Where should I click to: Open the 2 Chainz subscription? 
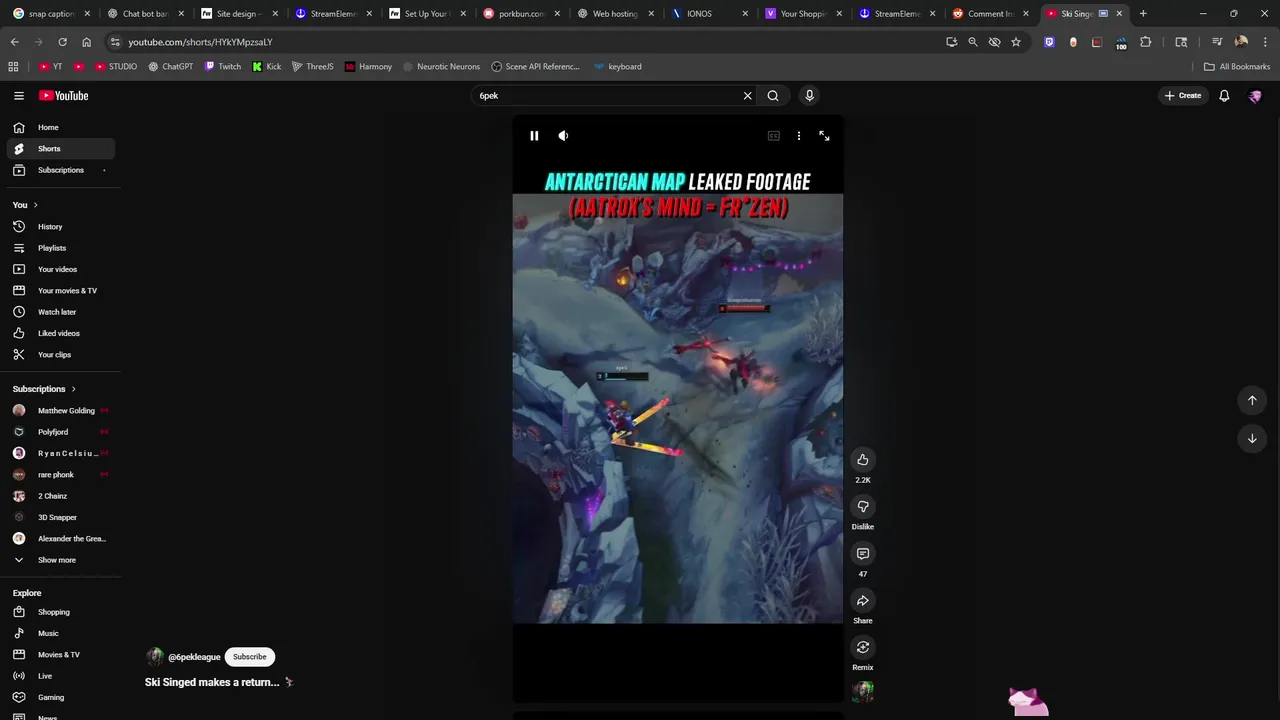pyautogui.click(x=60, y=496)
